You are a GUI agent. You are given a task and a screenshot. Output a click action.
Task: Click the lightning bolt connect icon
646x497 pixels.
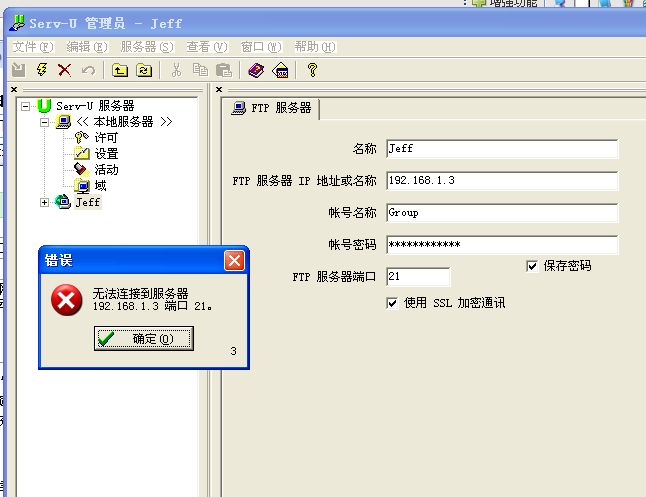click(42, 70)
